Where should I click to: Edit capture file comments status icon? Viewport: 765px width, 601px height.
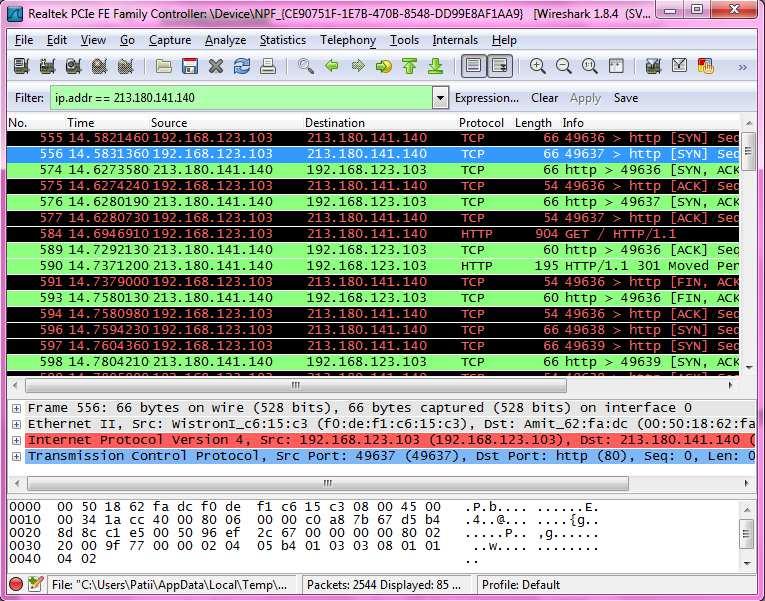[x=35, y=584]
